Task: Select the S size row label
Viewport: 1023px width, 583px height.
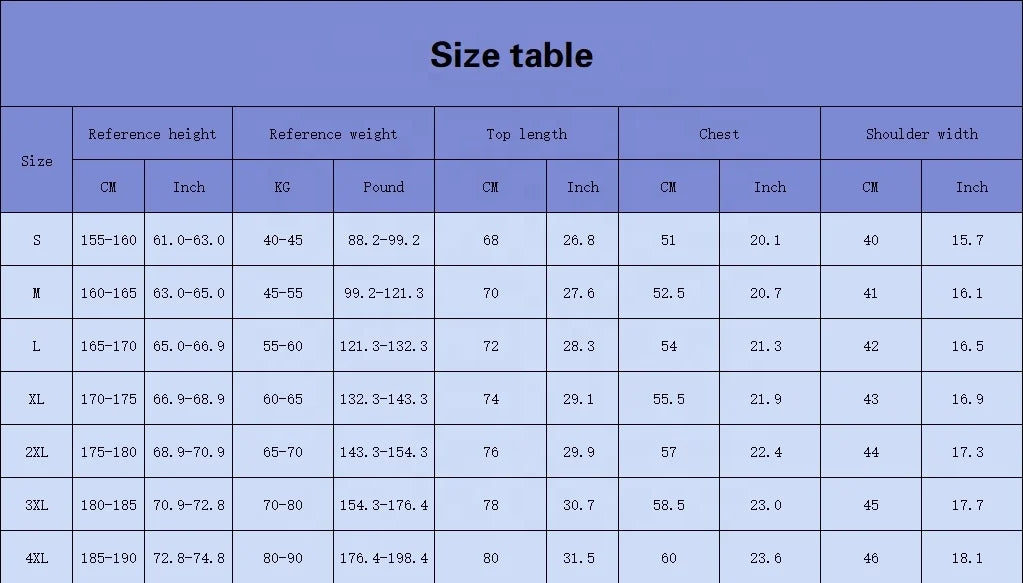Action: coord(37,240)
